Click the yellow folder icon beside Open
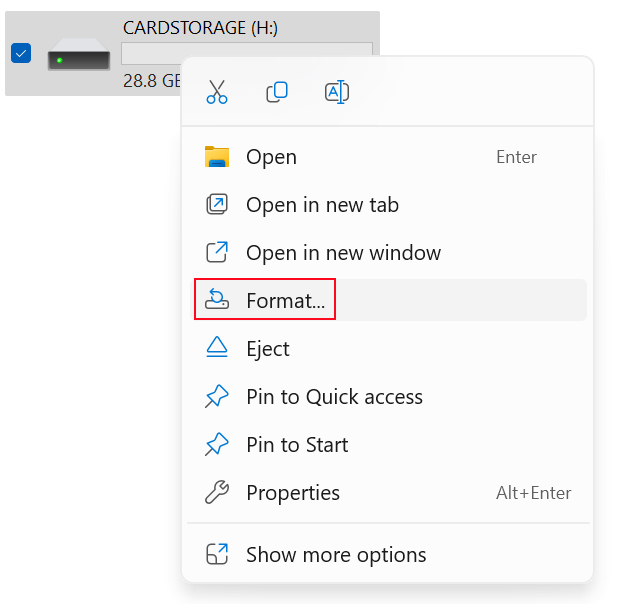Screen dimensions: 623x604 coord(217,157)
